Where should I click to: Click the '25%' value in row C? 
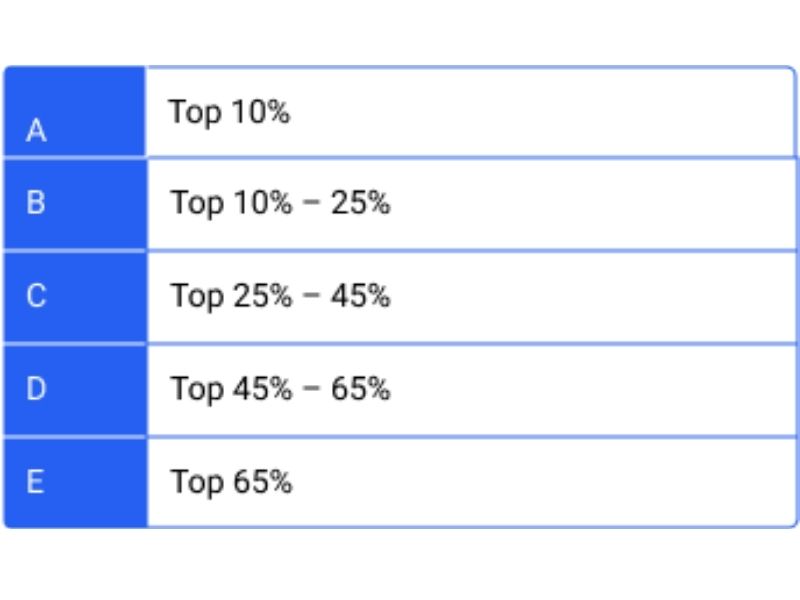[x=262, y=297]
